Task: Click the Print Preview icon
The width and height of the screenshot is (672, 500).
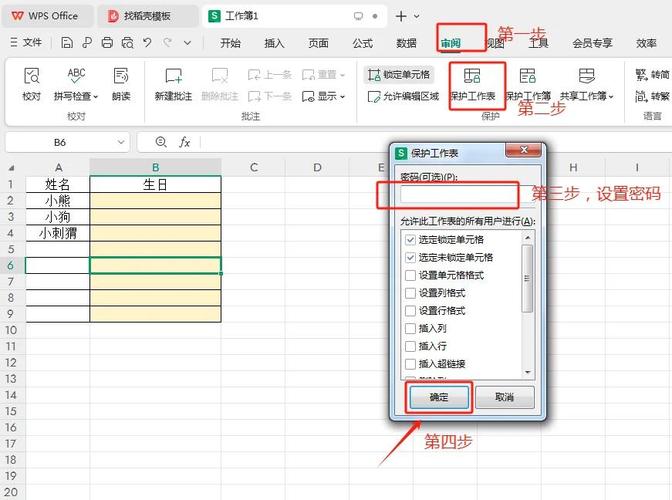Action: pos(127,42)
